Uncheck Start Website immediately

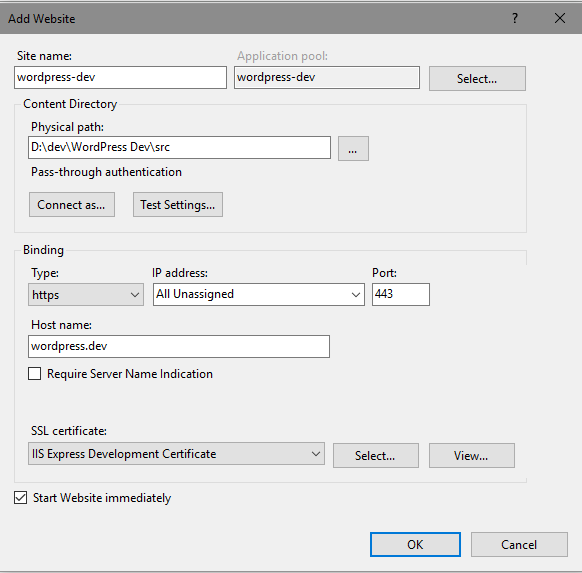click(x=20, y=498)
